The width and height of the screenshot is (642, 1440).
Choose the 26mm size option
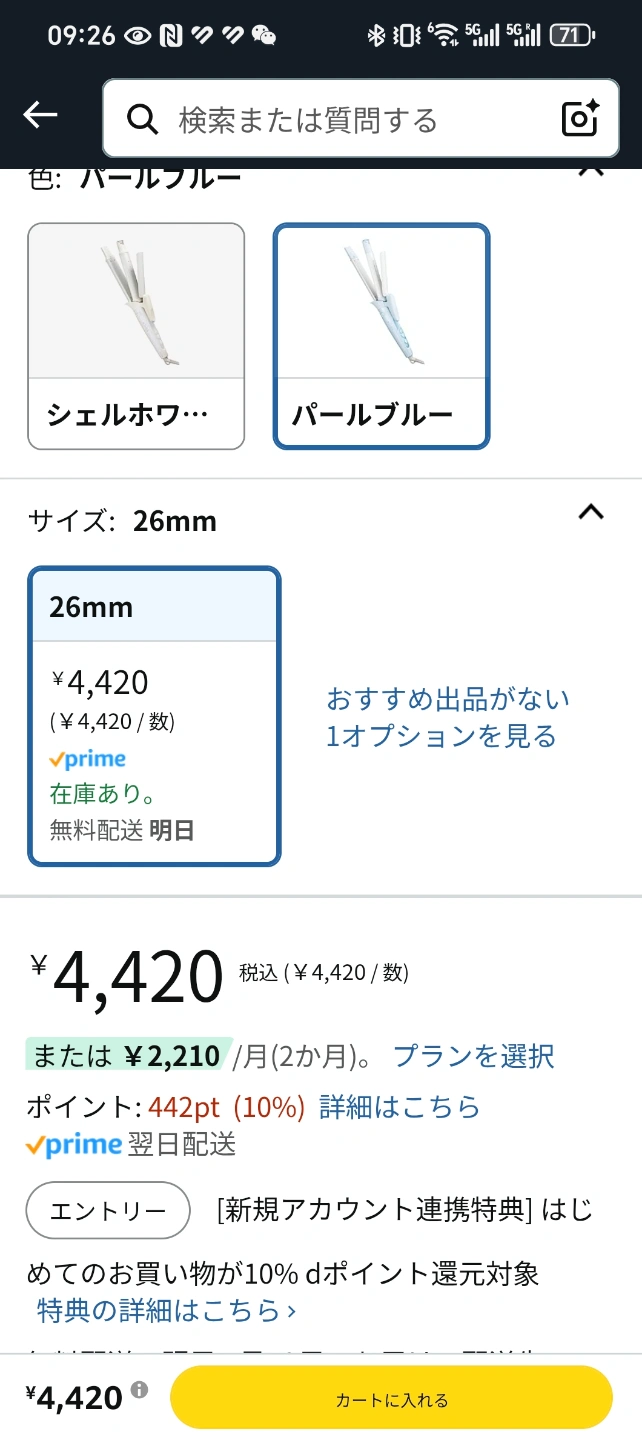(x=154, y=716)
